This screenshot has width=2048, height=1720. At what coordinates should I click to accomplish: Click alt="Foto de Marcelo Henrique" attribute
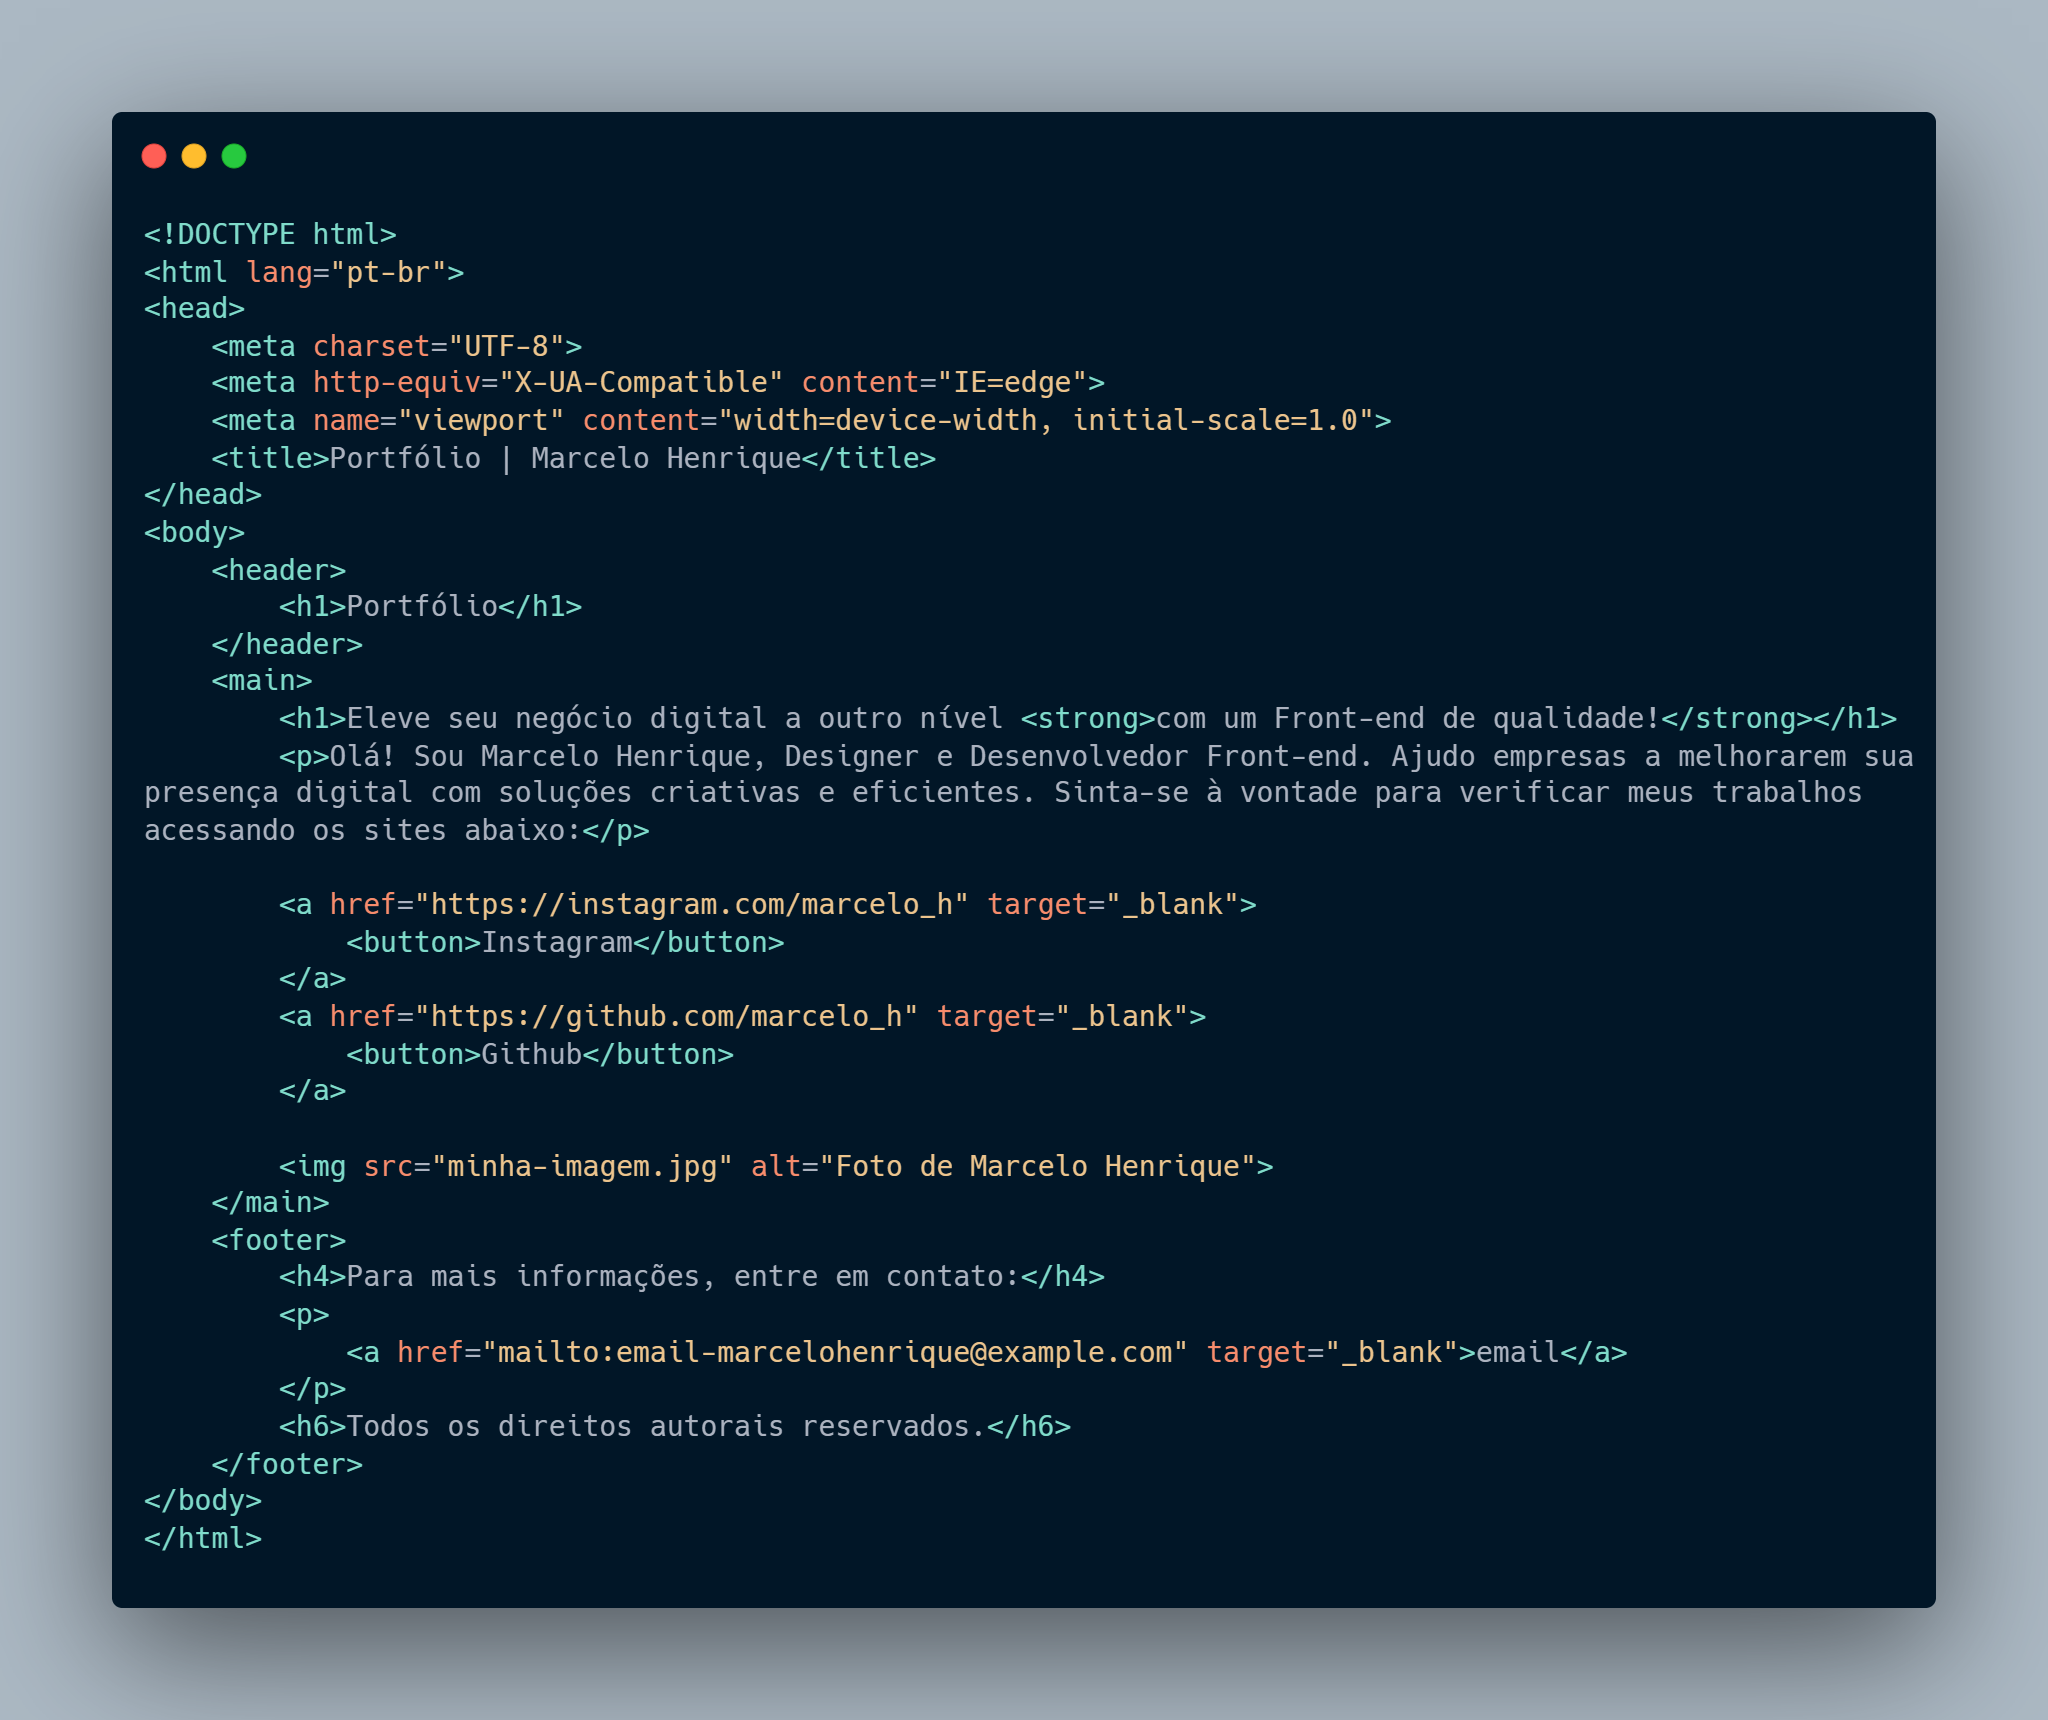[1004, 1167]
